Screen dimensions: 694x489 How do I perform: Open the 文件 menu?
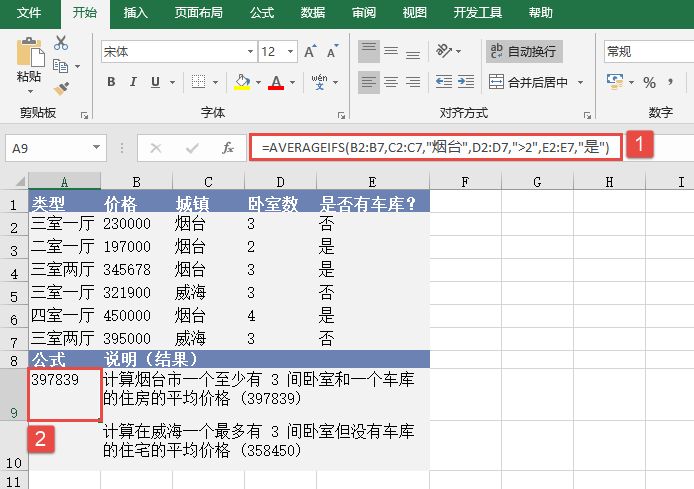pos(30,13)
